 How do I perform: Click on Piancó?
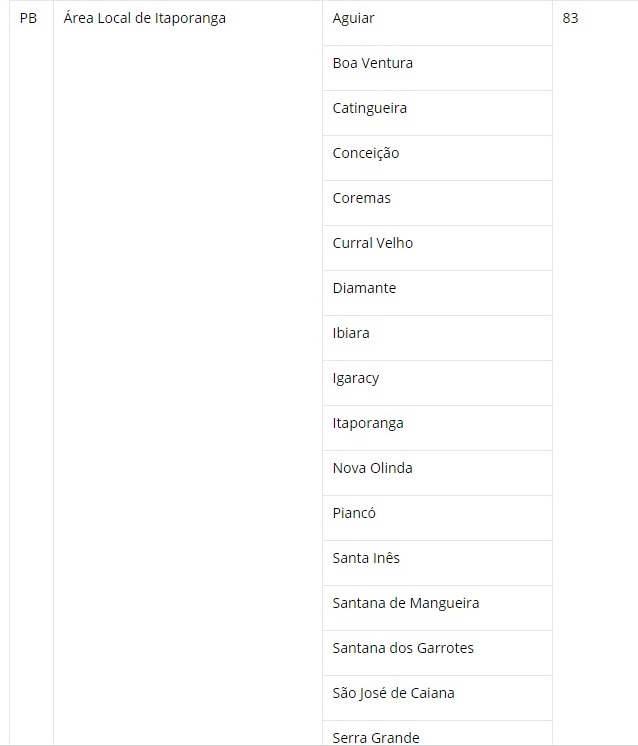coord(354,513)
